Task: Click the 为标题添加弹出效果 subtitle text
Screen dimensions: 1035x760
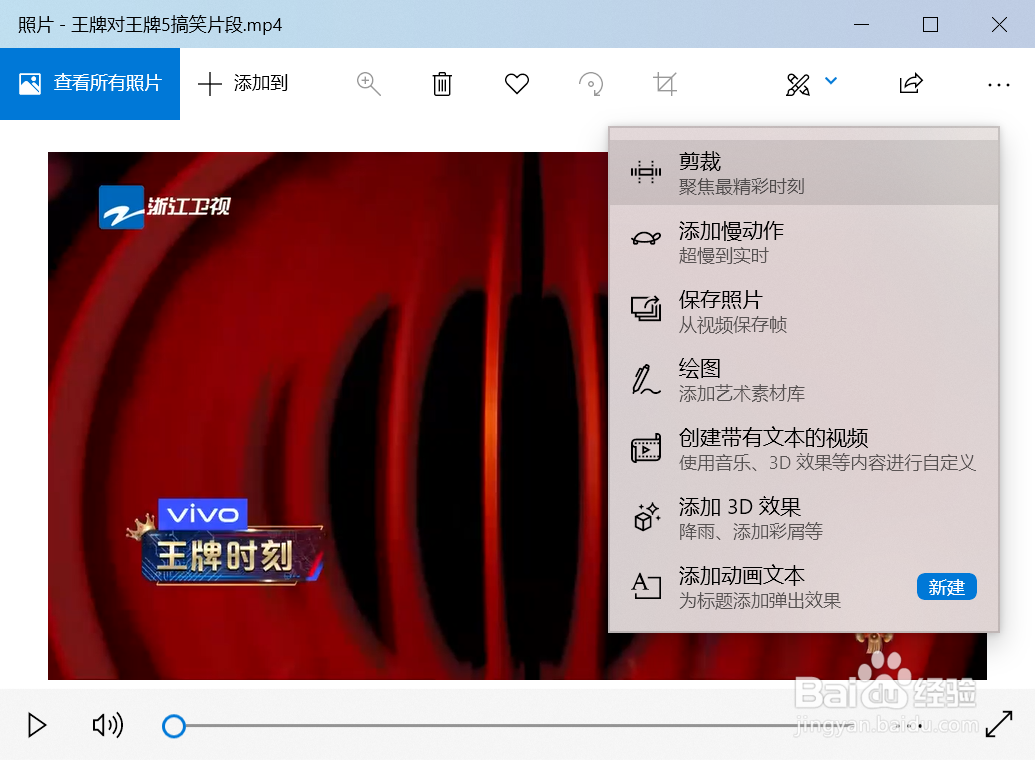Action: coord(760,601)
